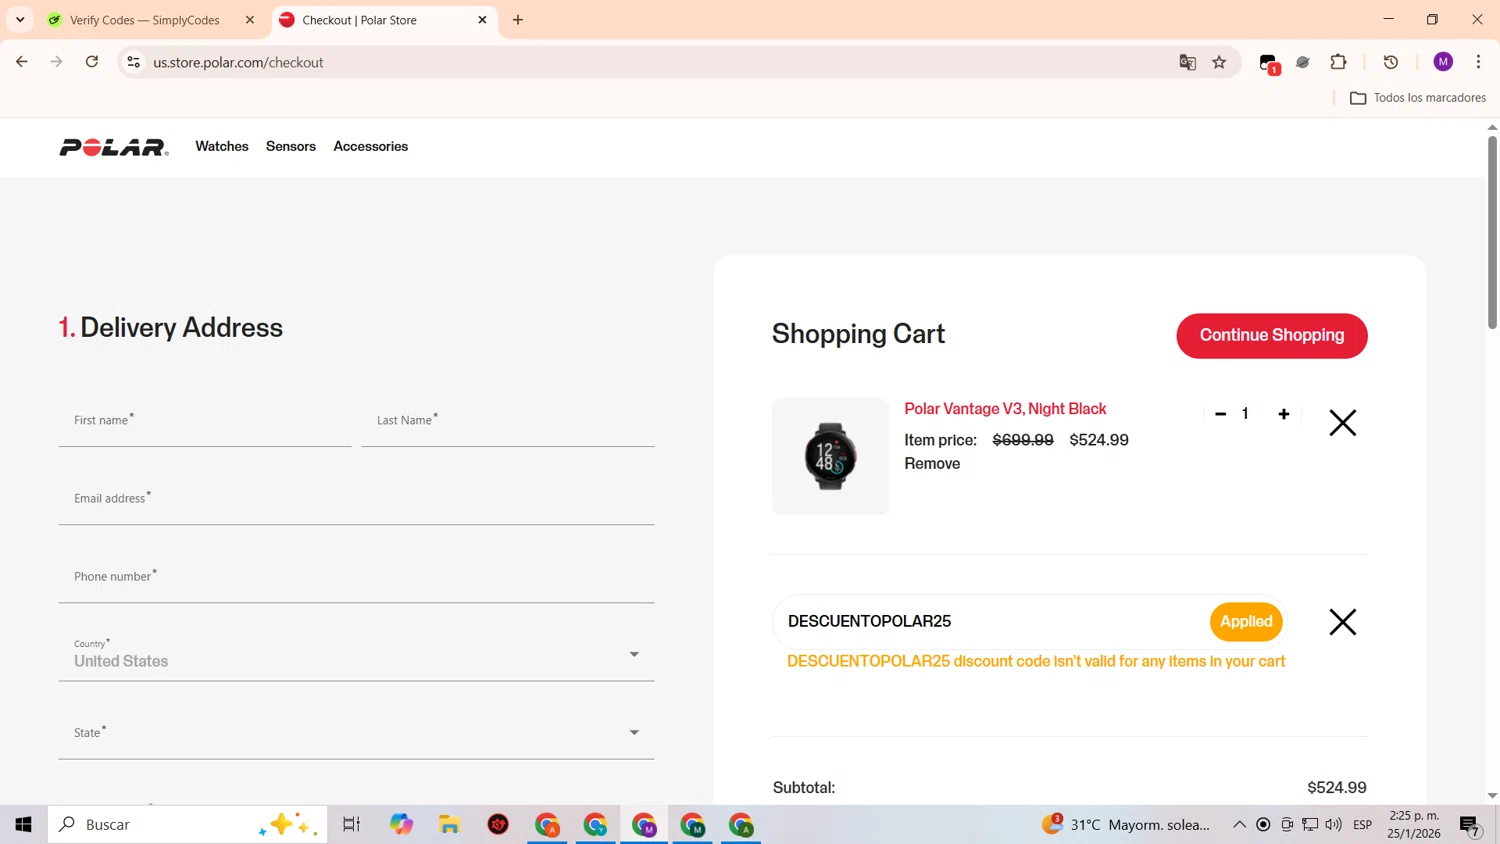Open the Watches menu
Screen dimensions: 1500x844
[x=222, y=146]
